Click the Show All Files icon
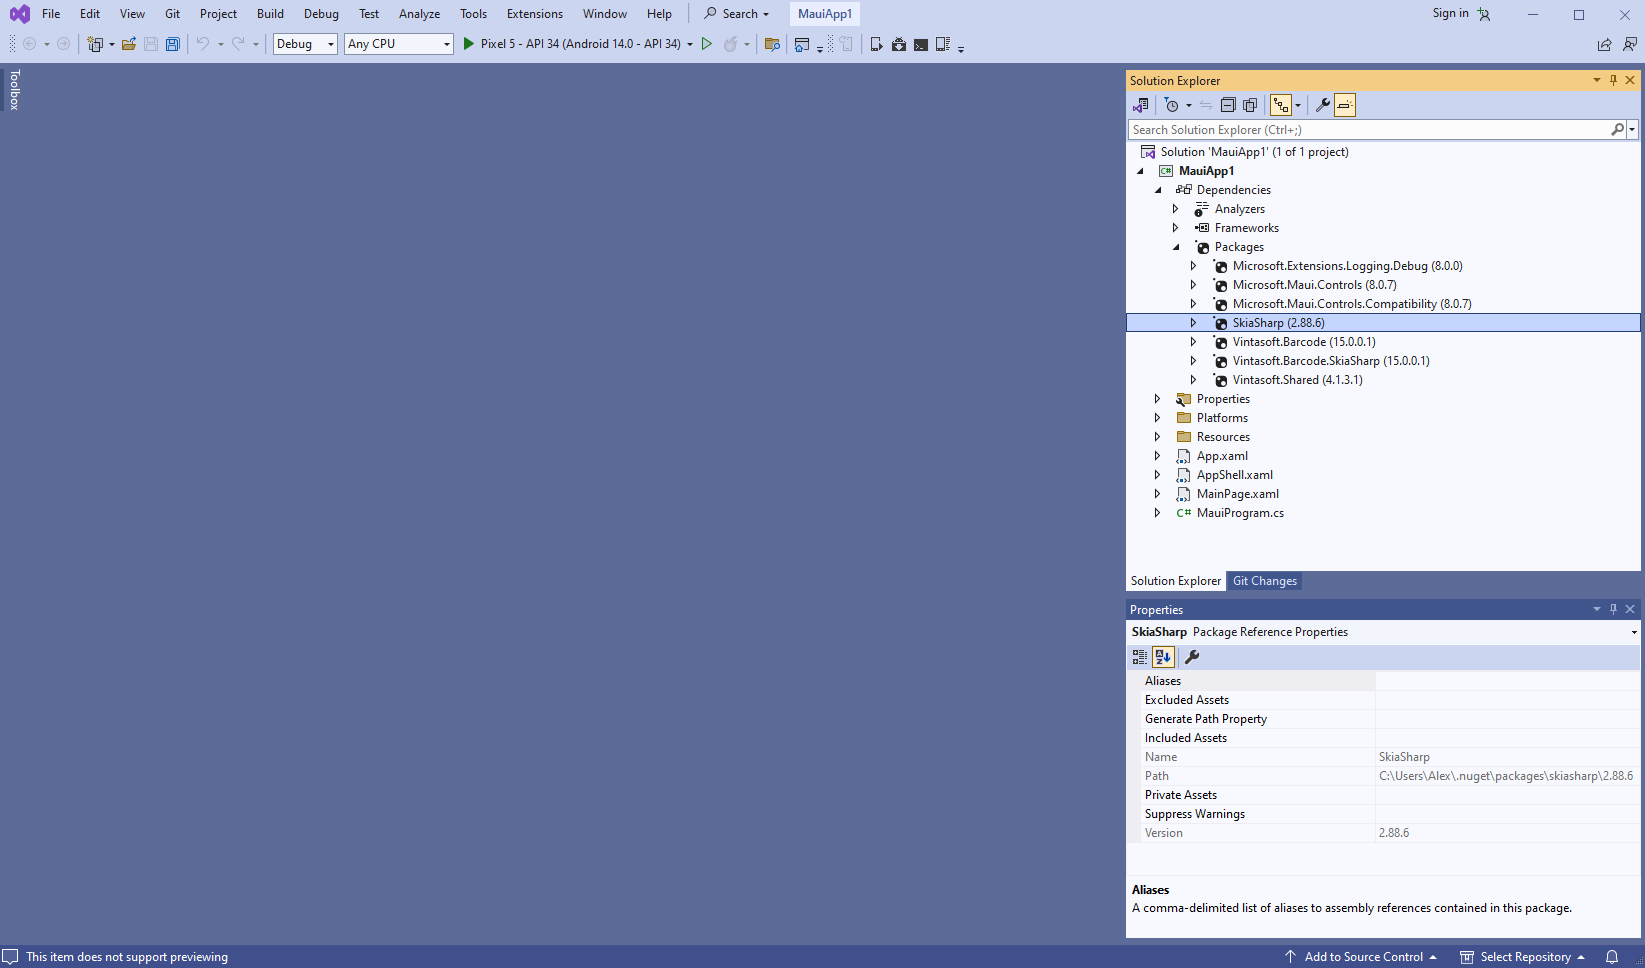The image size is (1645, 968). click(x=1250, y=105)
